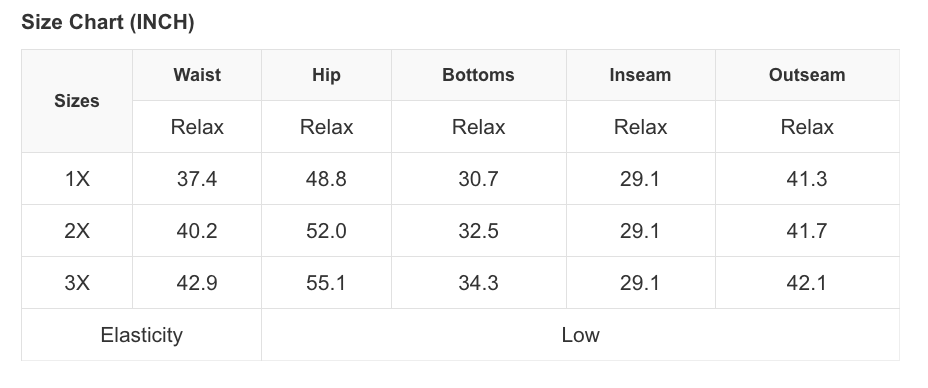The height and width of the screenshot is (388, 928).
Task: Select the 2X size row label
Action: click(77, 231)
